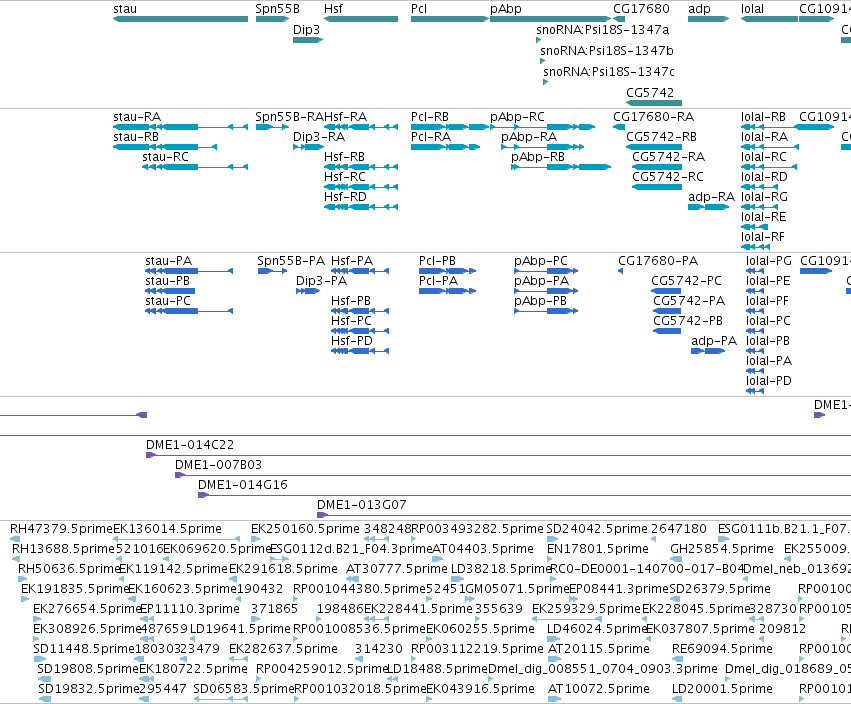Click the LD20001.5prime EST label

[x=722, y=689]
